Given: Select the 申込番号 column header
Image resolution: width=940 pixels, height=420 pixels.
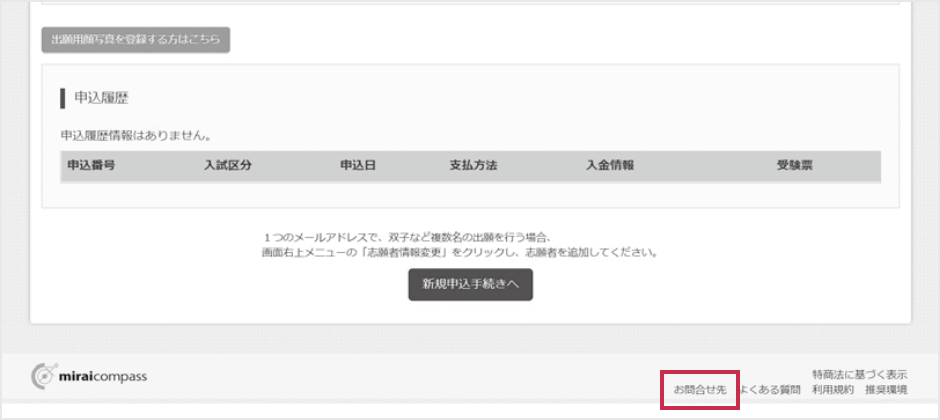Looking at the screenshot, I should [91, 166].
